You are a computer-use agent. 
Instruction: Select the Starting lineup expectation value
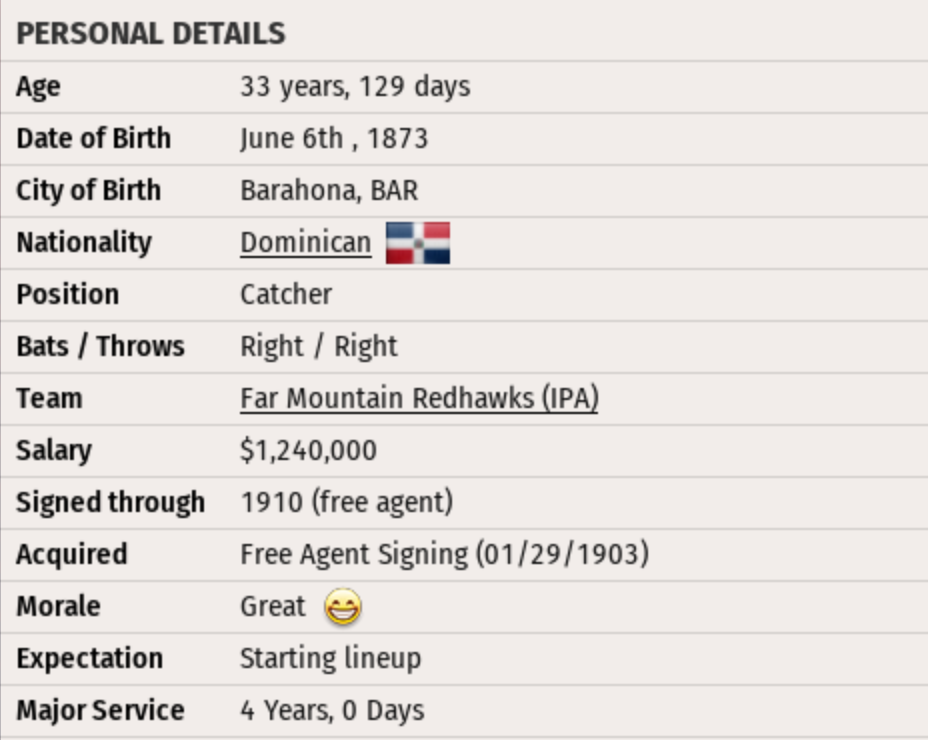point(330,659)
